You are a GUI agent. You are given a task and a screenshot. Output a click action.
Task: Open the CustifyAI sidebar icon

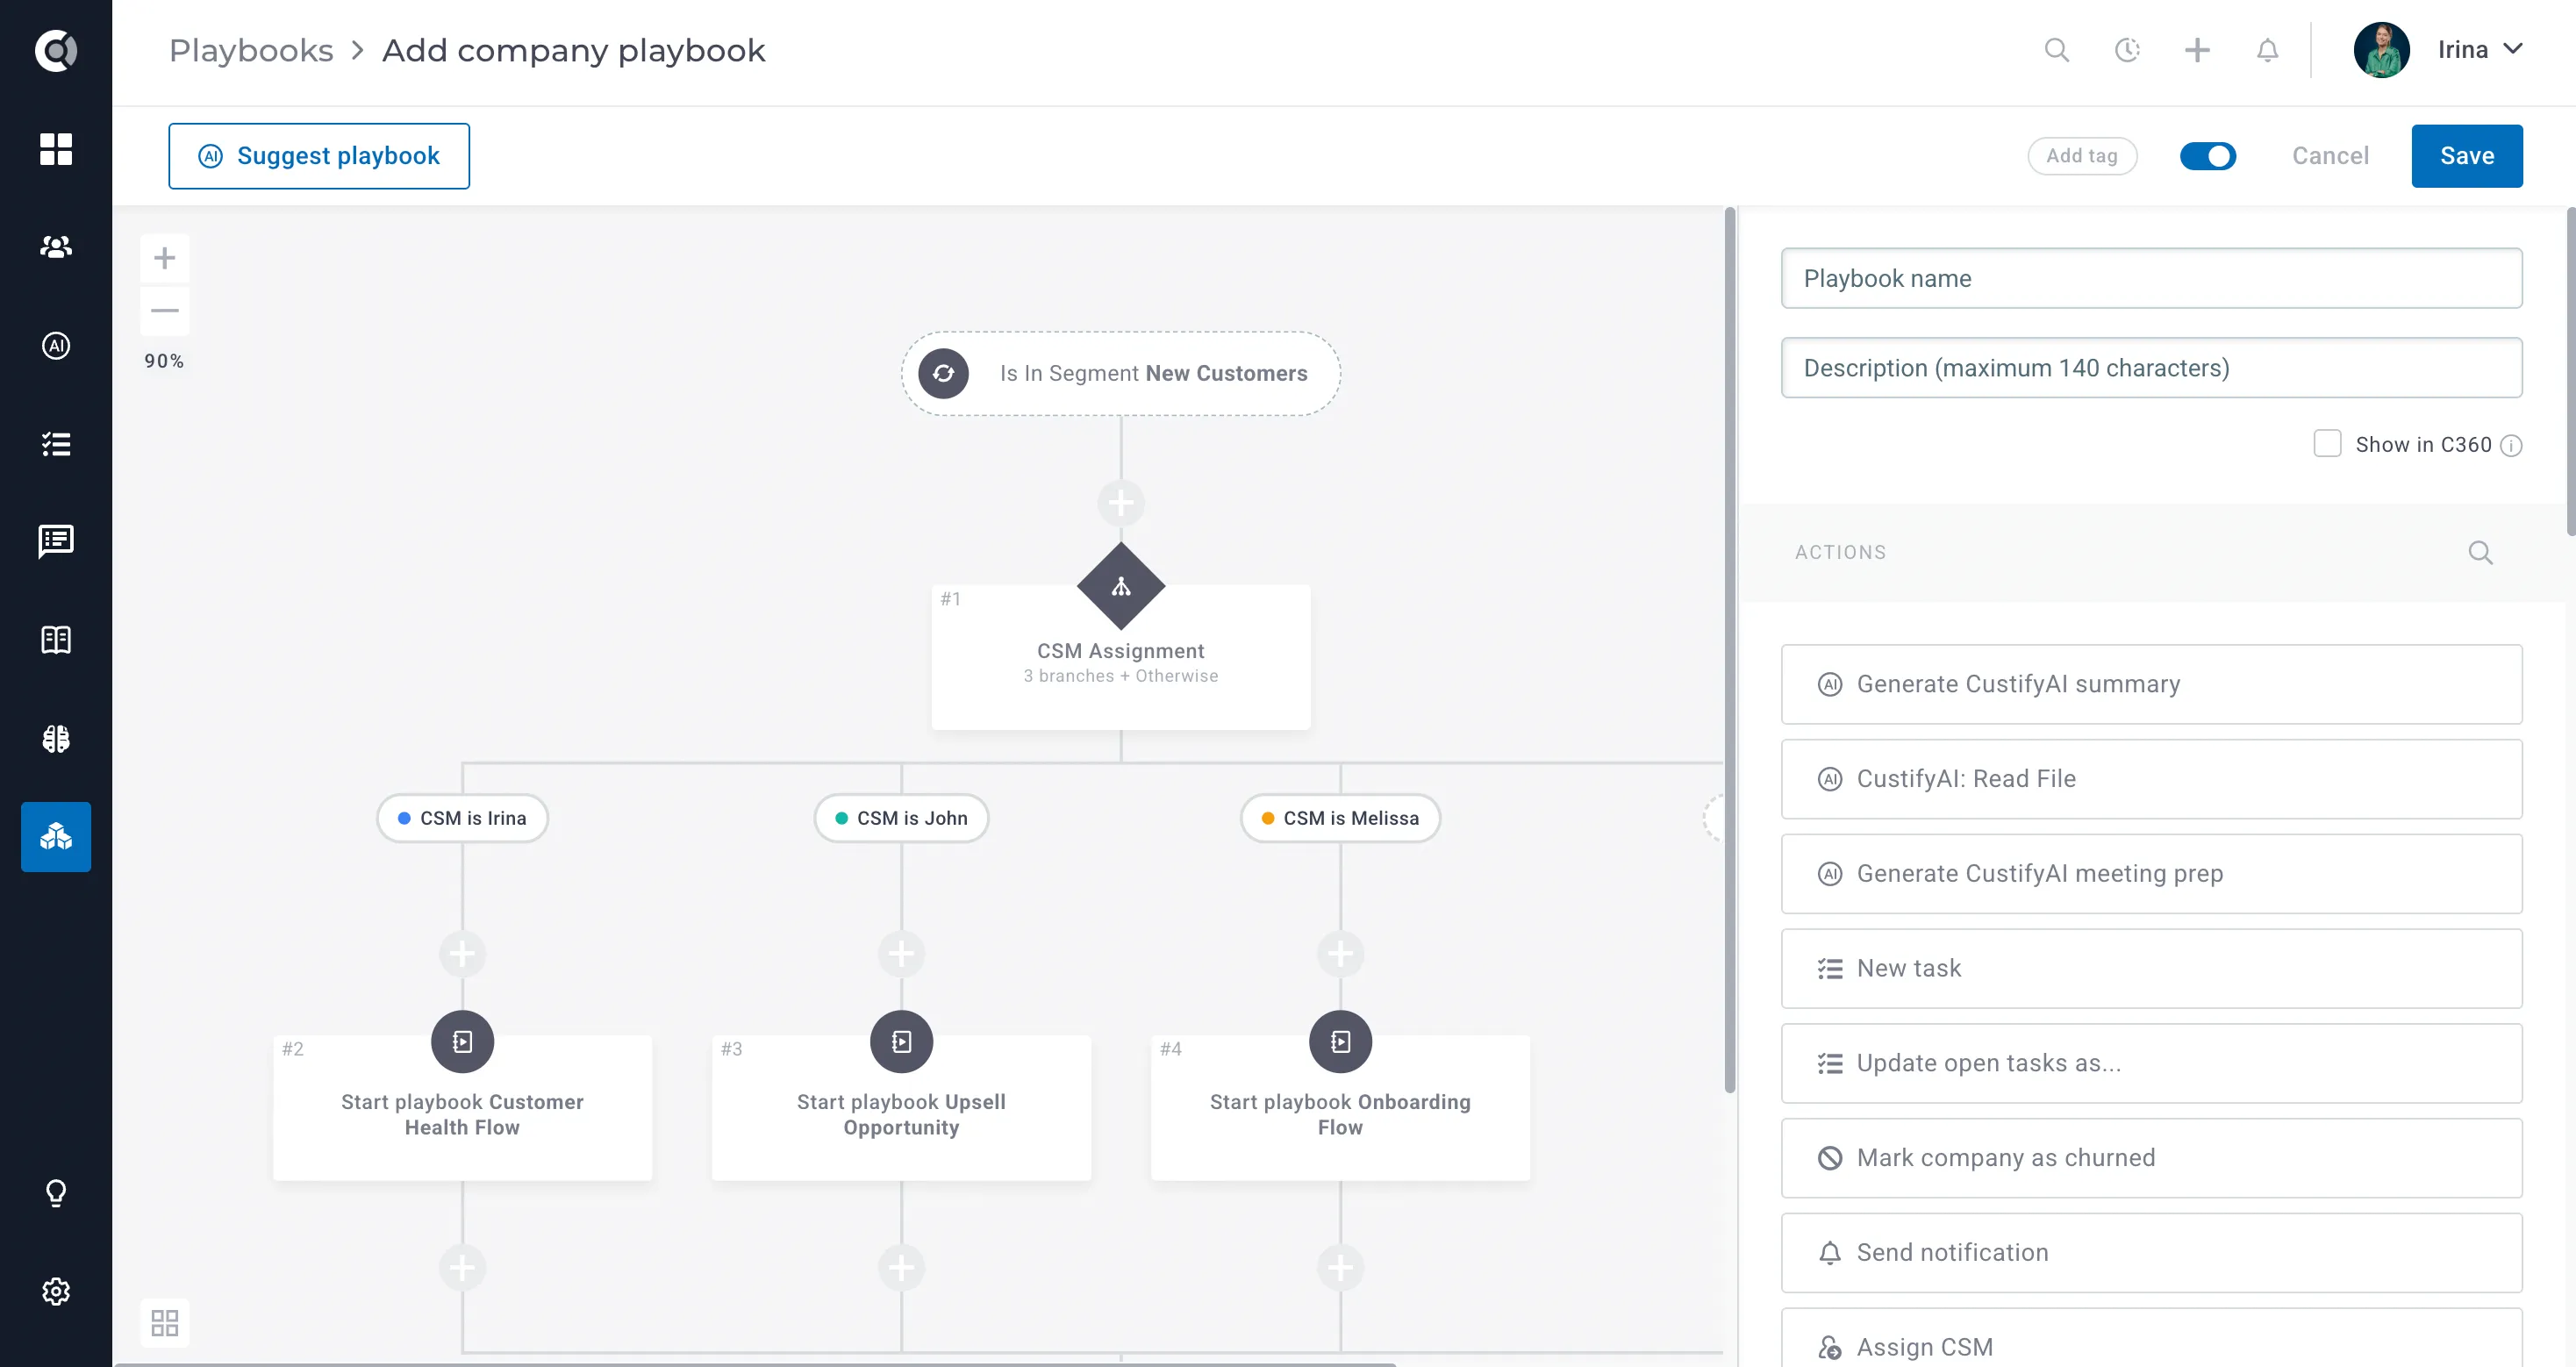(x=56, y=345)
